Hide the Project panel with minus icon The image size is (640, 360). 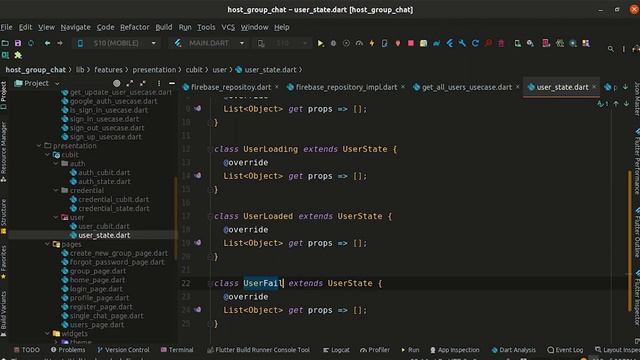[x=172, y=83]
